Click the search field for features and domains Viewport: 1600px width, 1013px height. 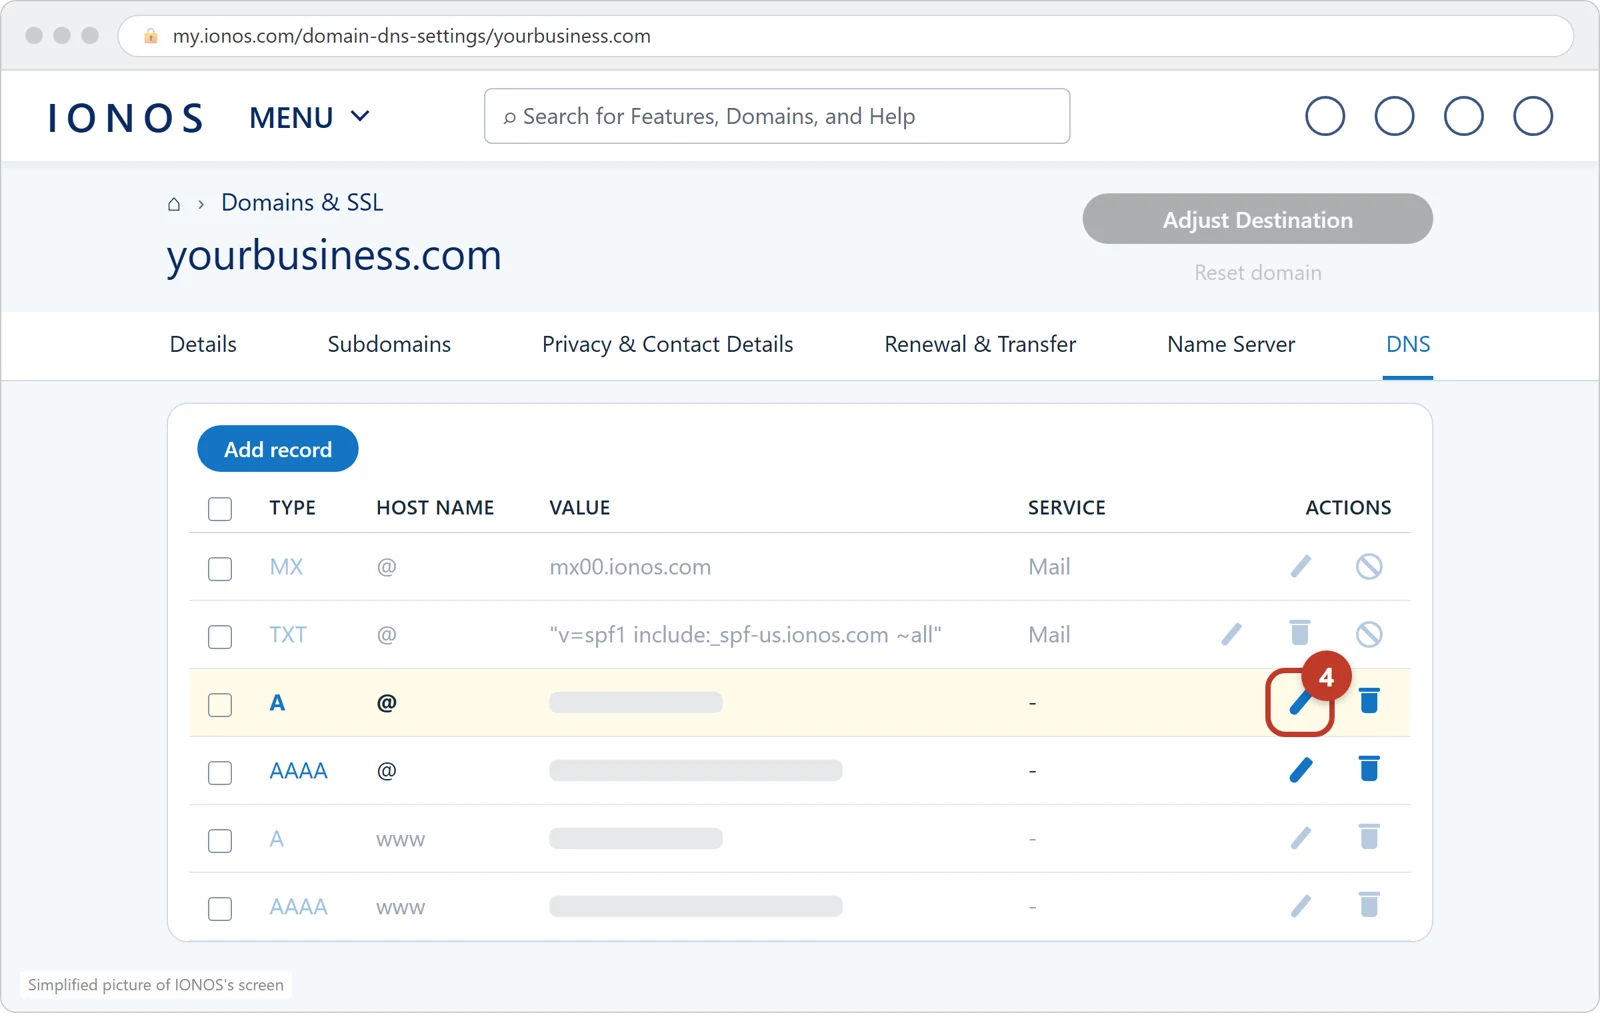pyautogui.click(x=777, y=116)
